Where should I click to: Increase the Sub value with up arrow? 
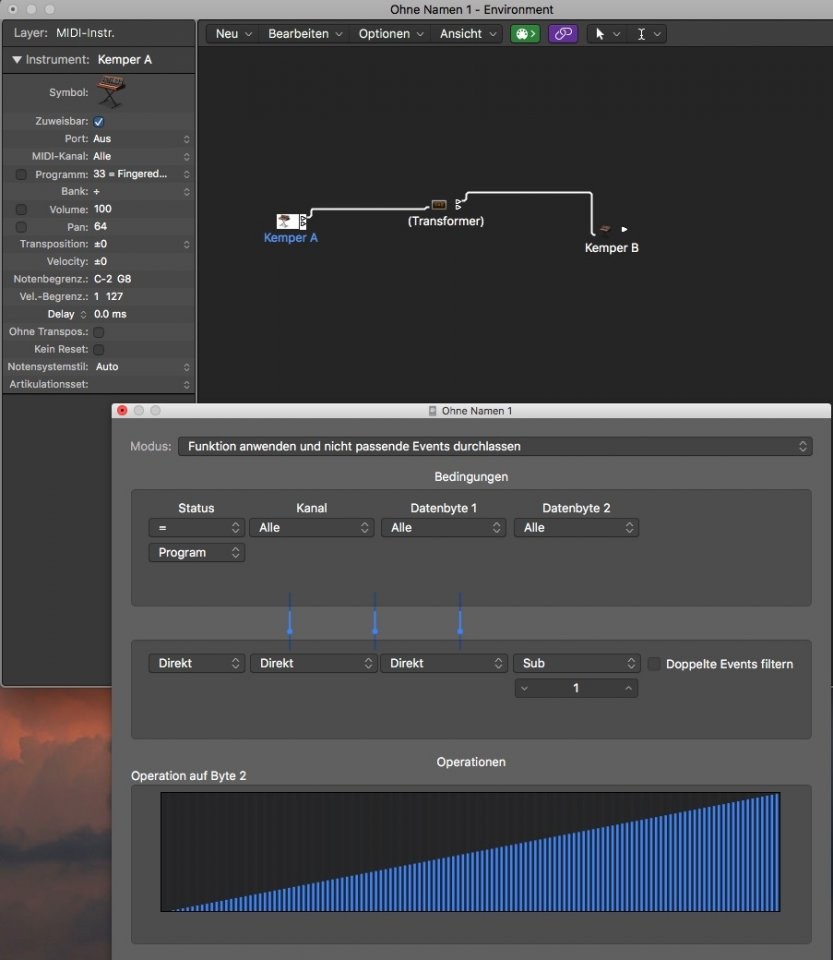click(629, 689)
